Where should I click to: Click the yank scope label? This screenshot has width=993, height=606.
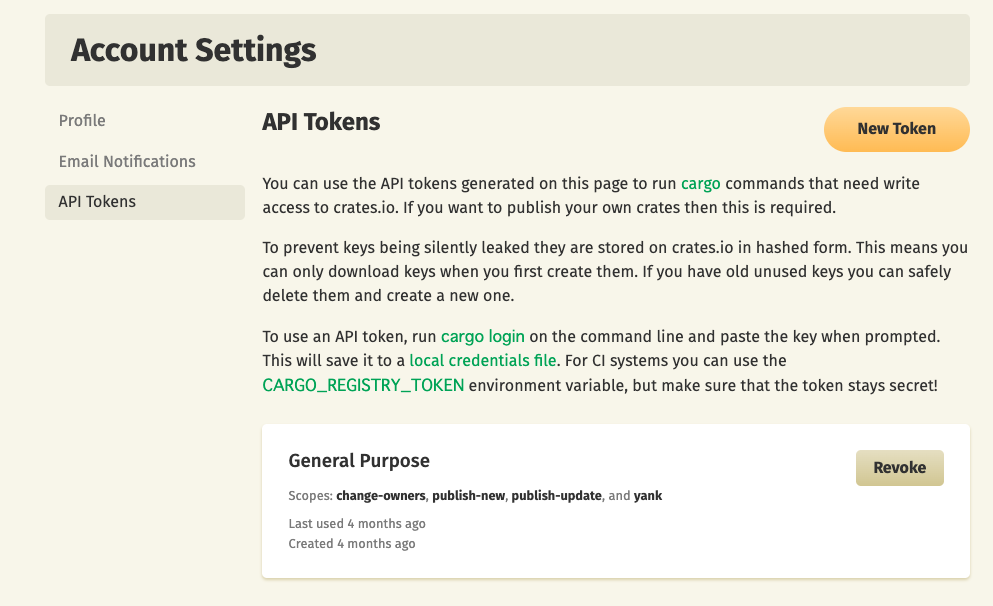tap(648, 496)
